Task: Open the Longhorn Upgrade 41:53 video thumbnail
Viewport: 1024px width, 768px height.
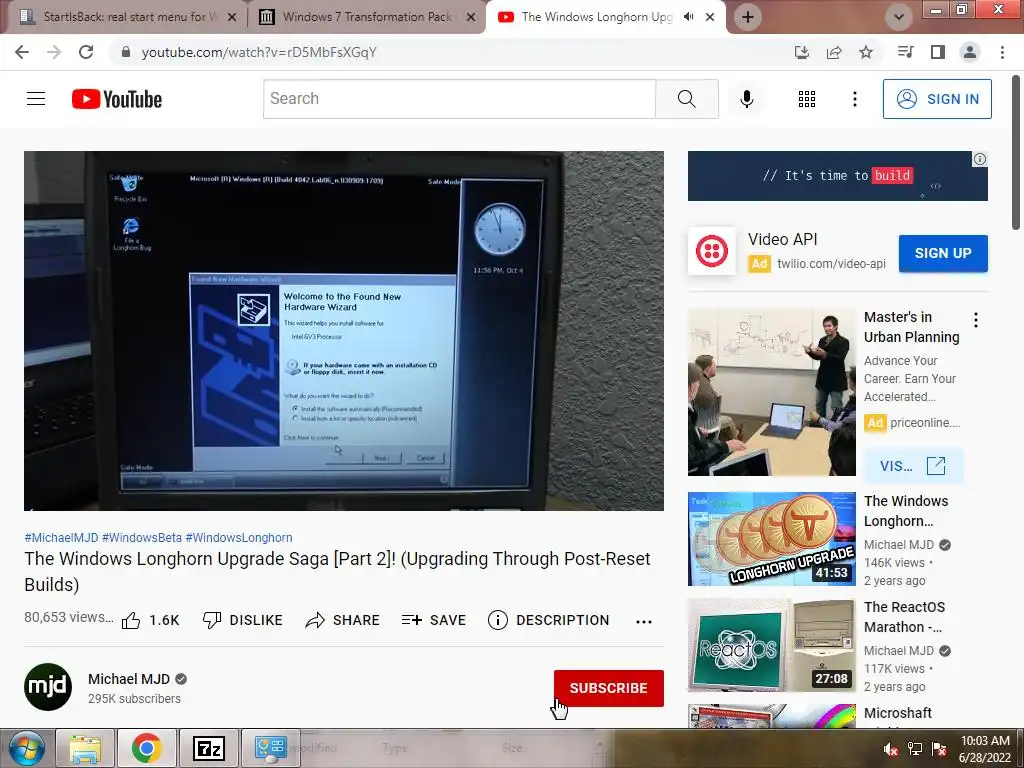Action: tap(771, 539)
